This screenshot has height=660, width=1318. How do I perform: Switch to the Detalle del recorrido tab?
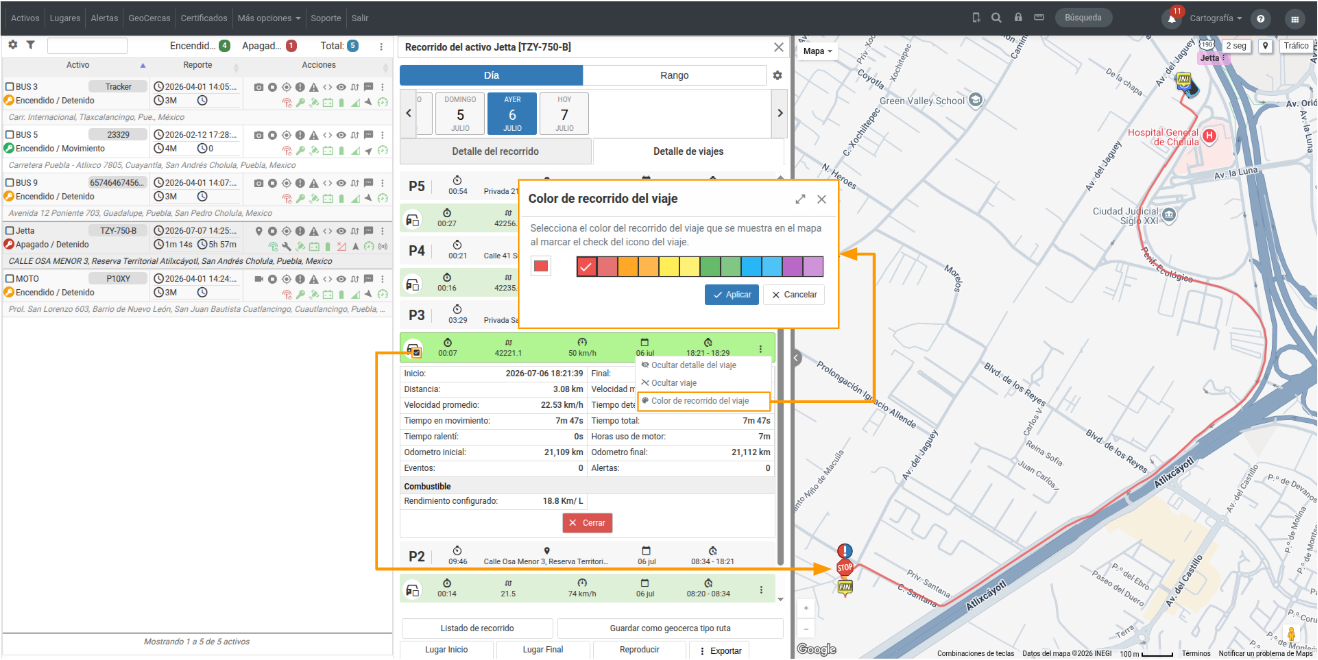coord(495,151)
